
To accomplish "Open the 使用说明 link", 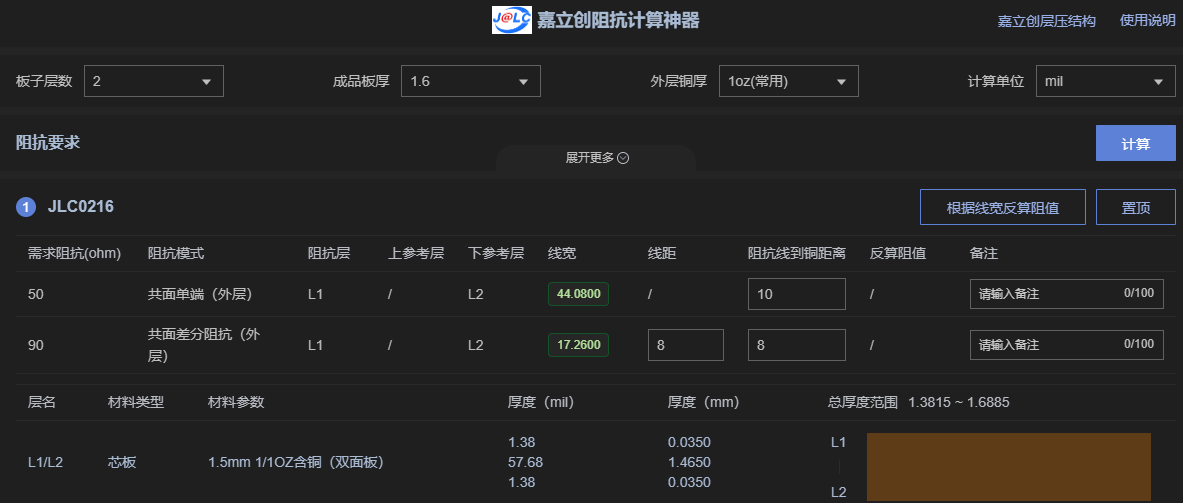I will [x=1148, y=21].
